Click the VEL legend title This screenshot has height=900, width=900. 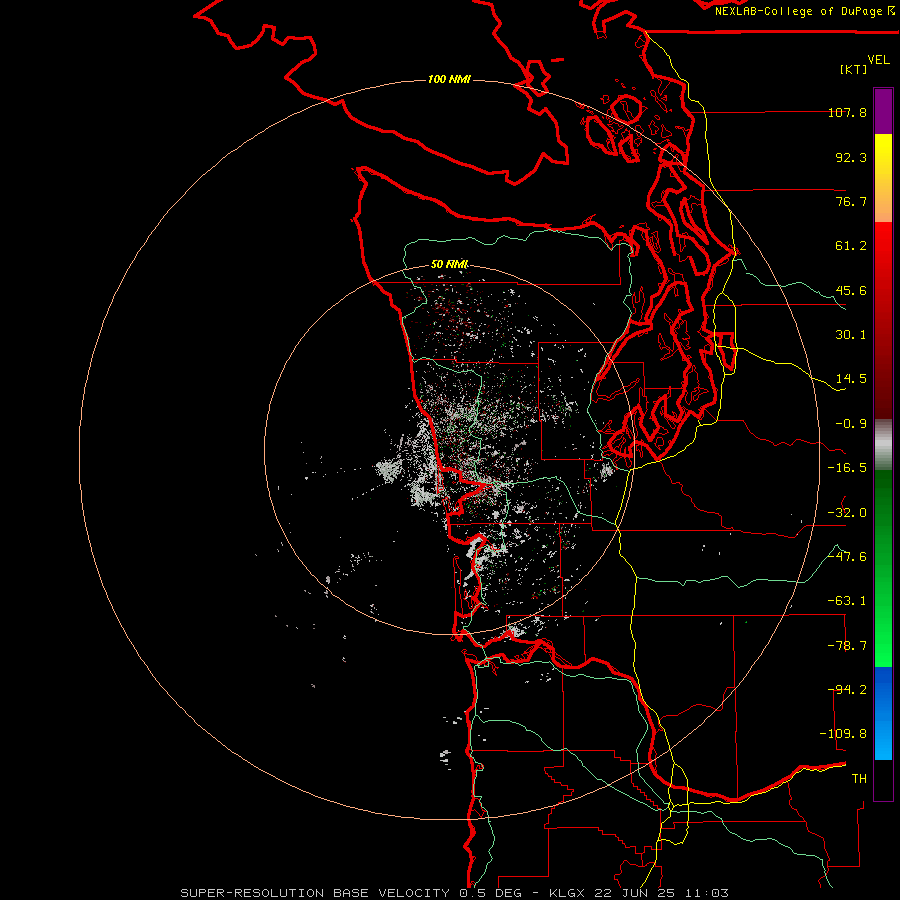(878, 59)
